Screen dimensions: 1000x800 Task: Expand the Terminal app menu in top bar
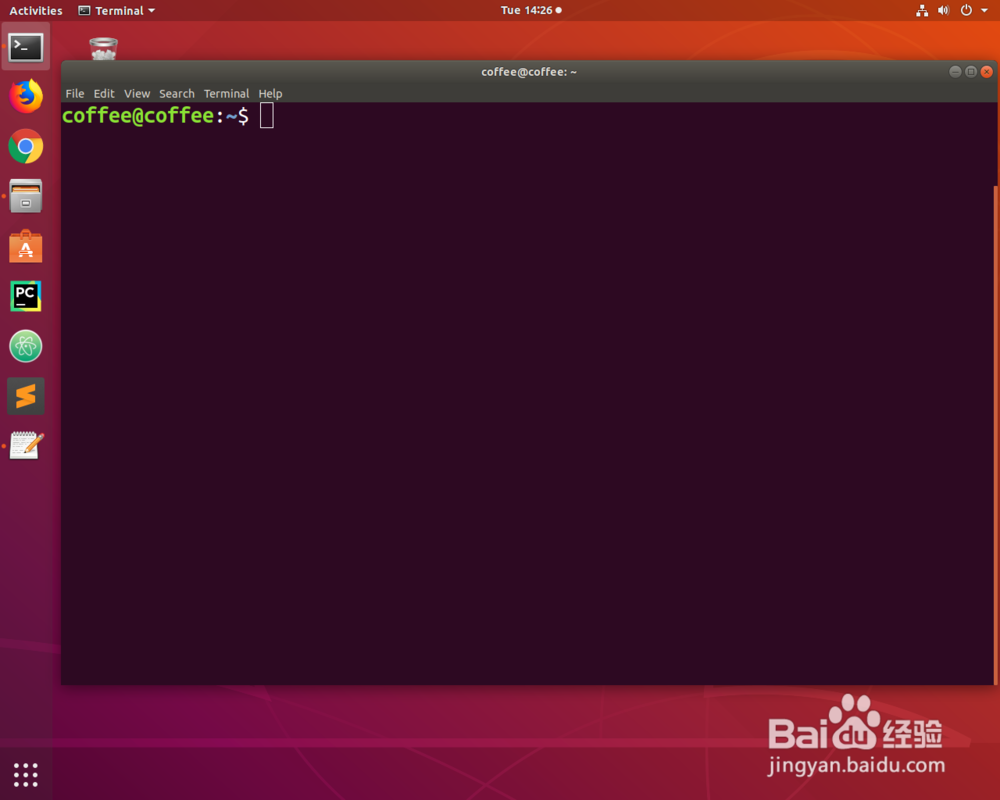pyautogui.click(x=117, y=10)
